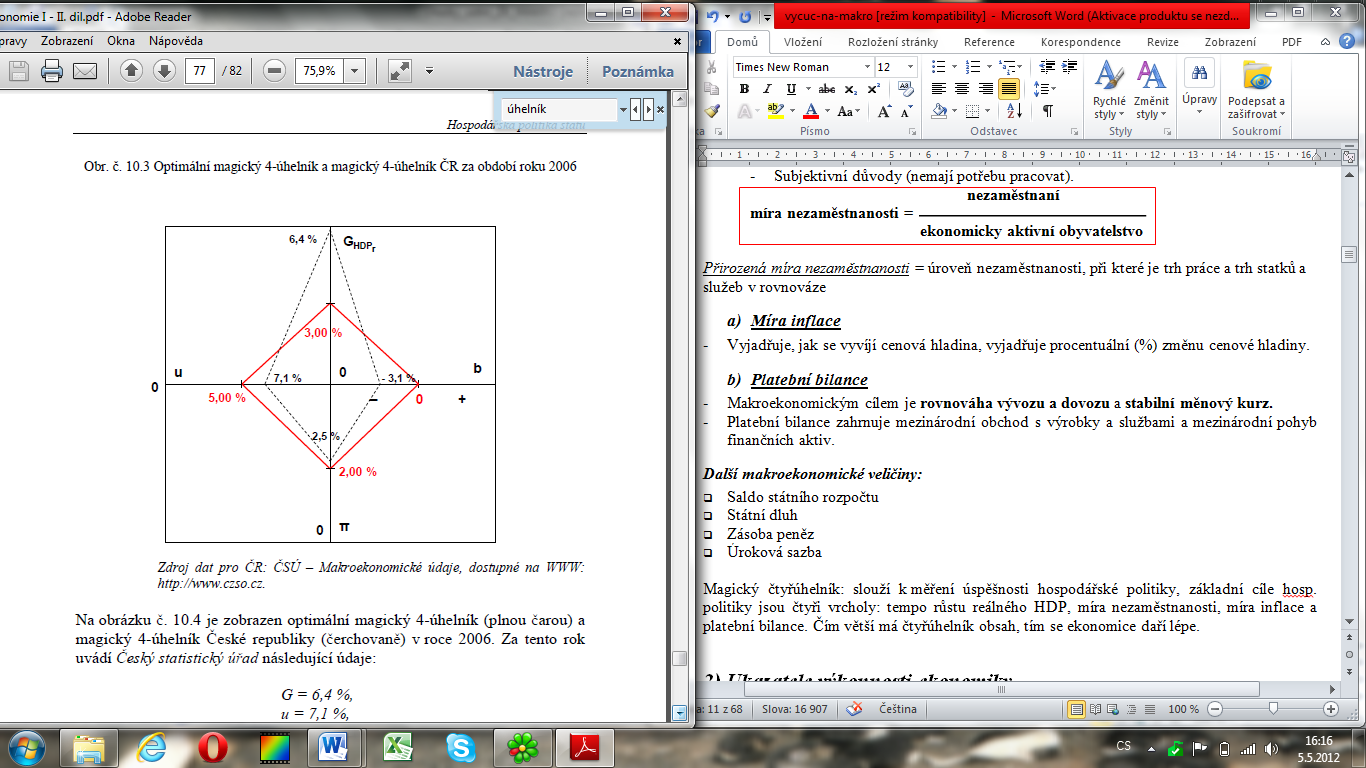Toggle show paragraph marks (¶)
Image resolution: width=1366 pixels, height=768 pixels.
click(x=1047, y=111)
